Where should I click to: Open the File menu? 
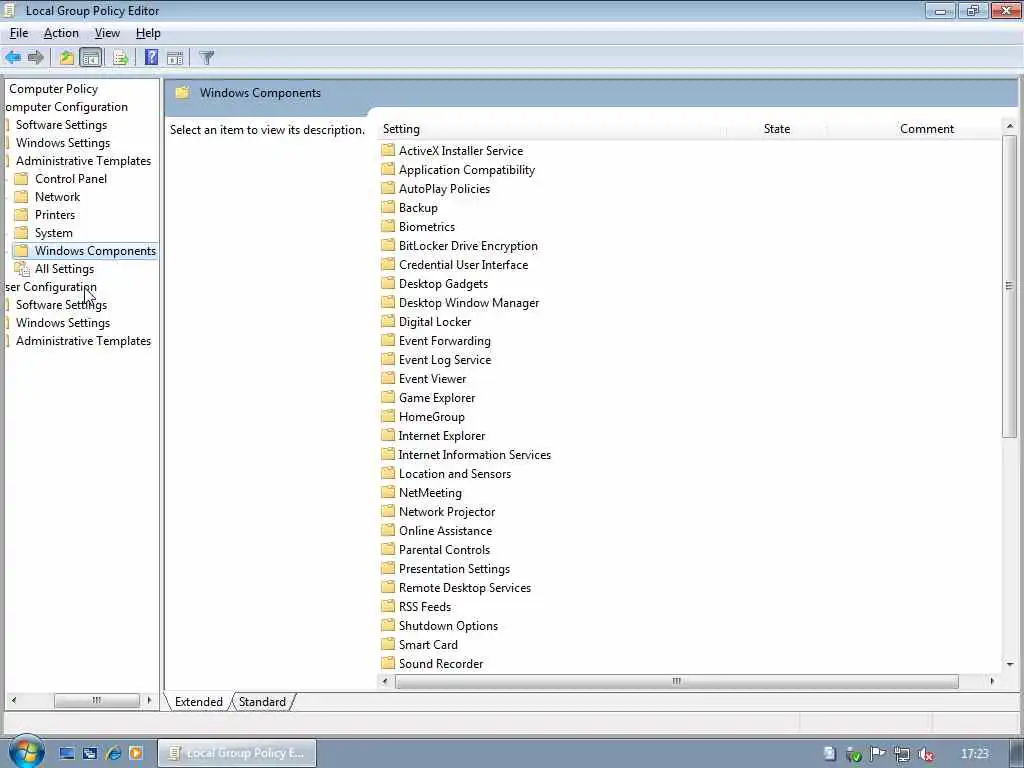pyautogui.click(x=19, y=33)
